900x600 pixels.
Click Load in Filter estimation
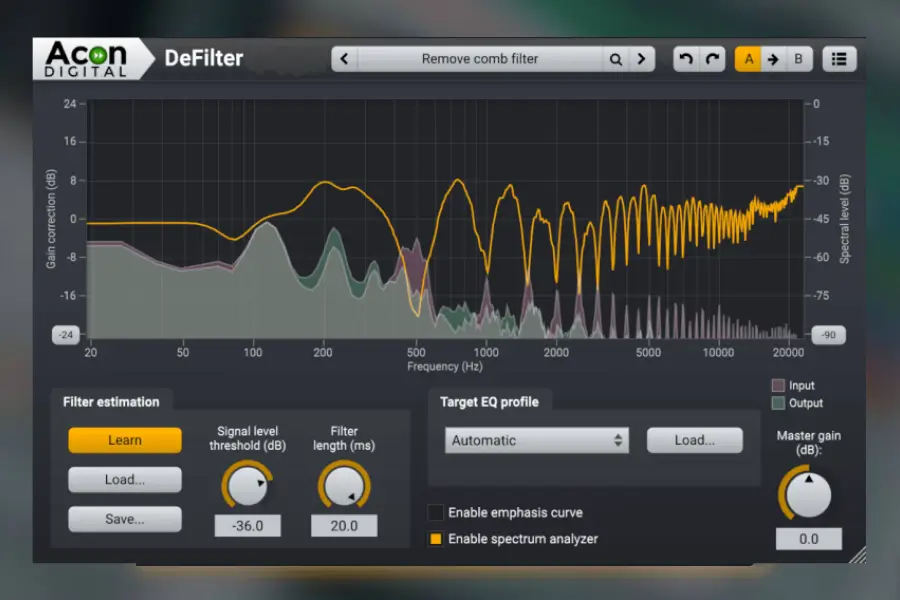tap(125, 479)
